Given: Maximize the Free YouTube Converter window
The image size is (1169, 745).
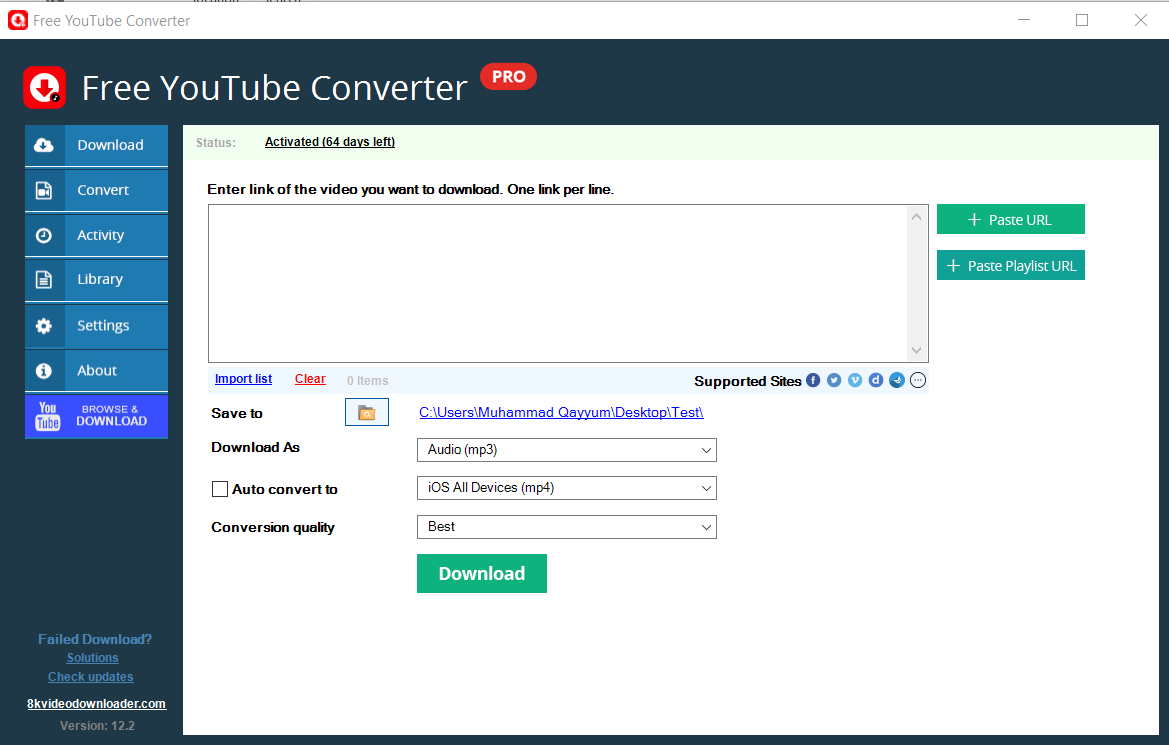Looking at the screenshot, I should pos(1082,20).
